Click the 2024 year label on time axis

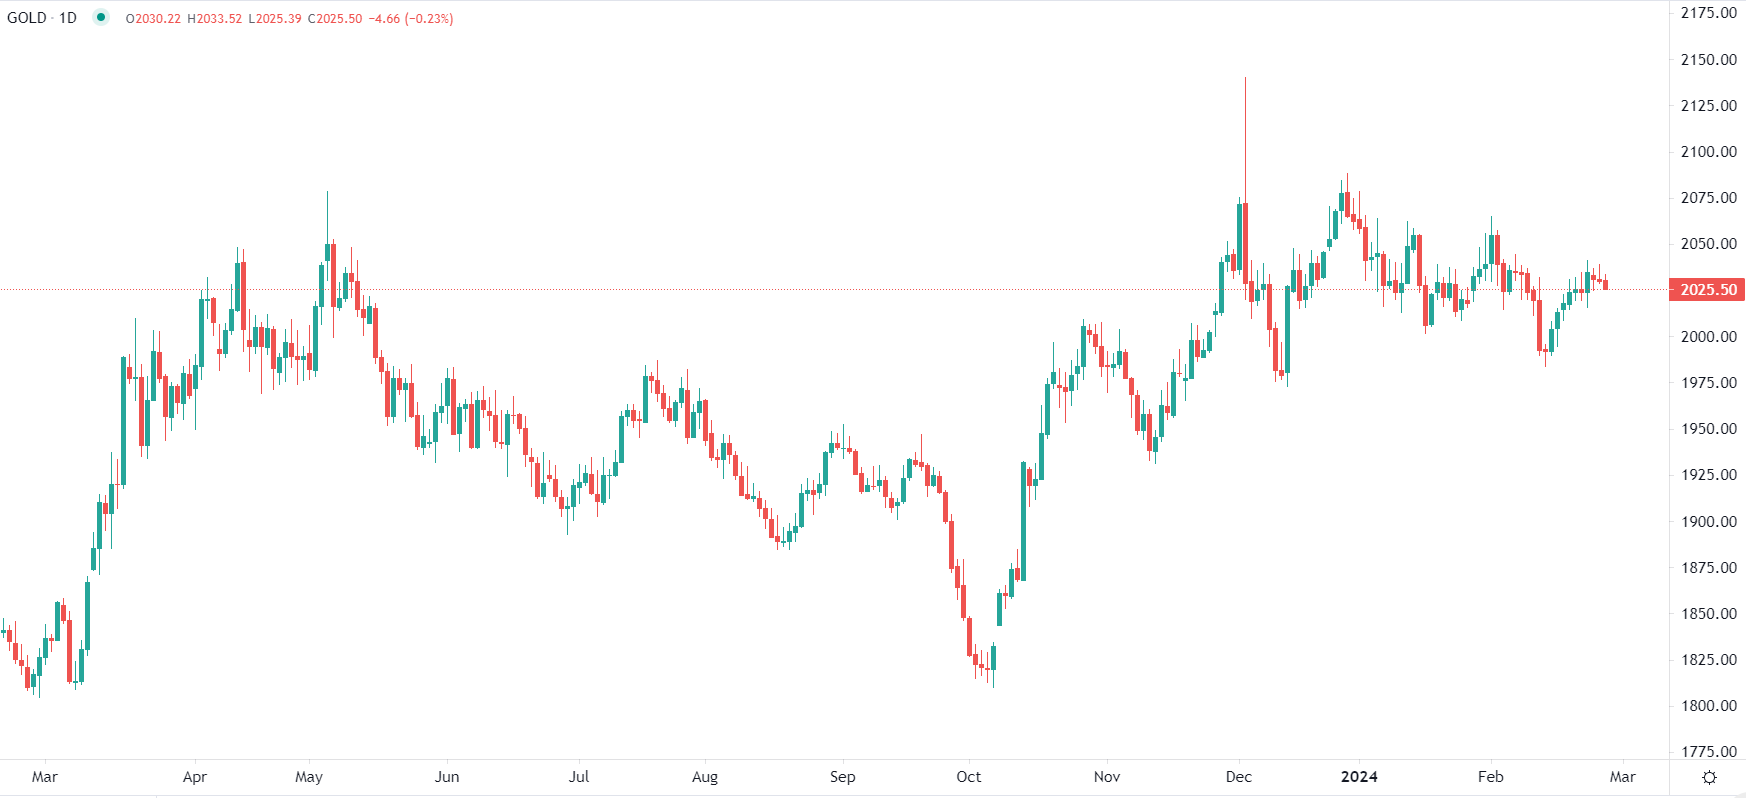[x=1359, y=777]
